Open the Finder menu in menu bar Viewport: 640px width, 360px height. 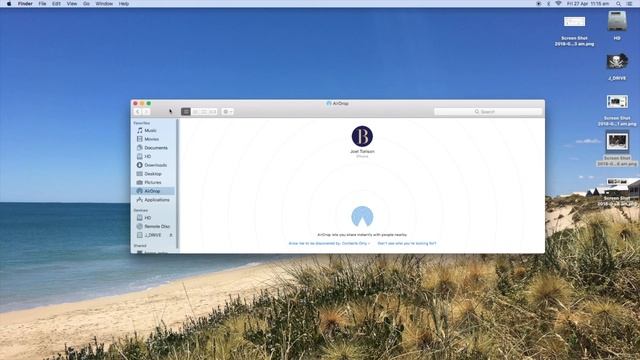(25, 4)
